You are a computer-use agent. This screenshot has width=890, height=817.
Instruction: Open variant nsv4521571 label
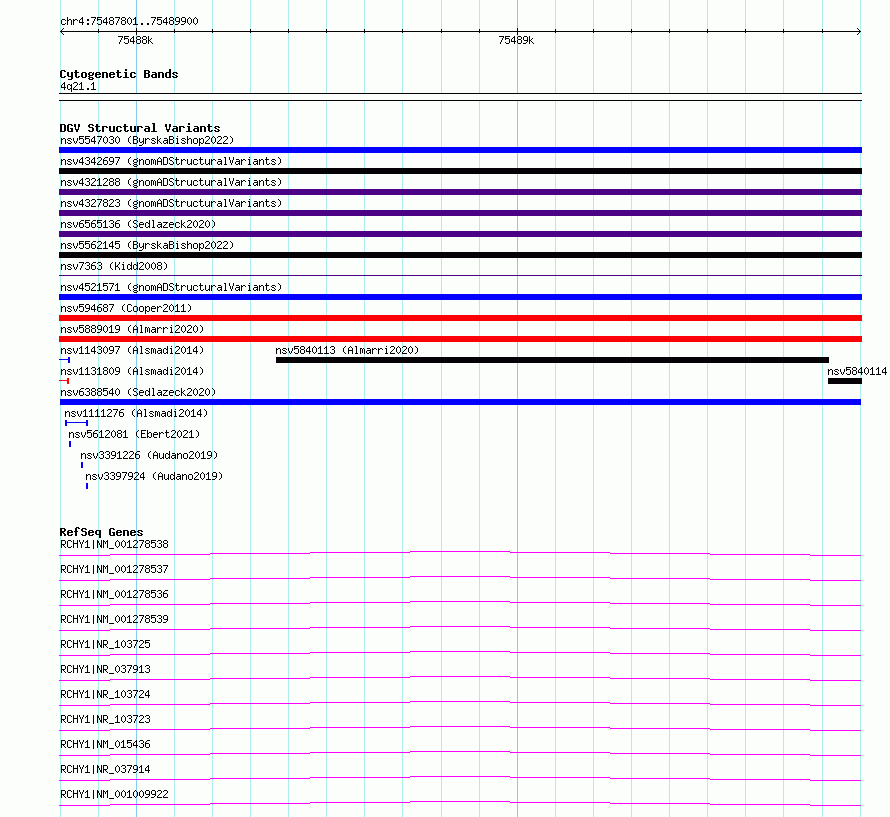(x=171, y=287)
